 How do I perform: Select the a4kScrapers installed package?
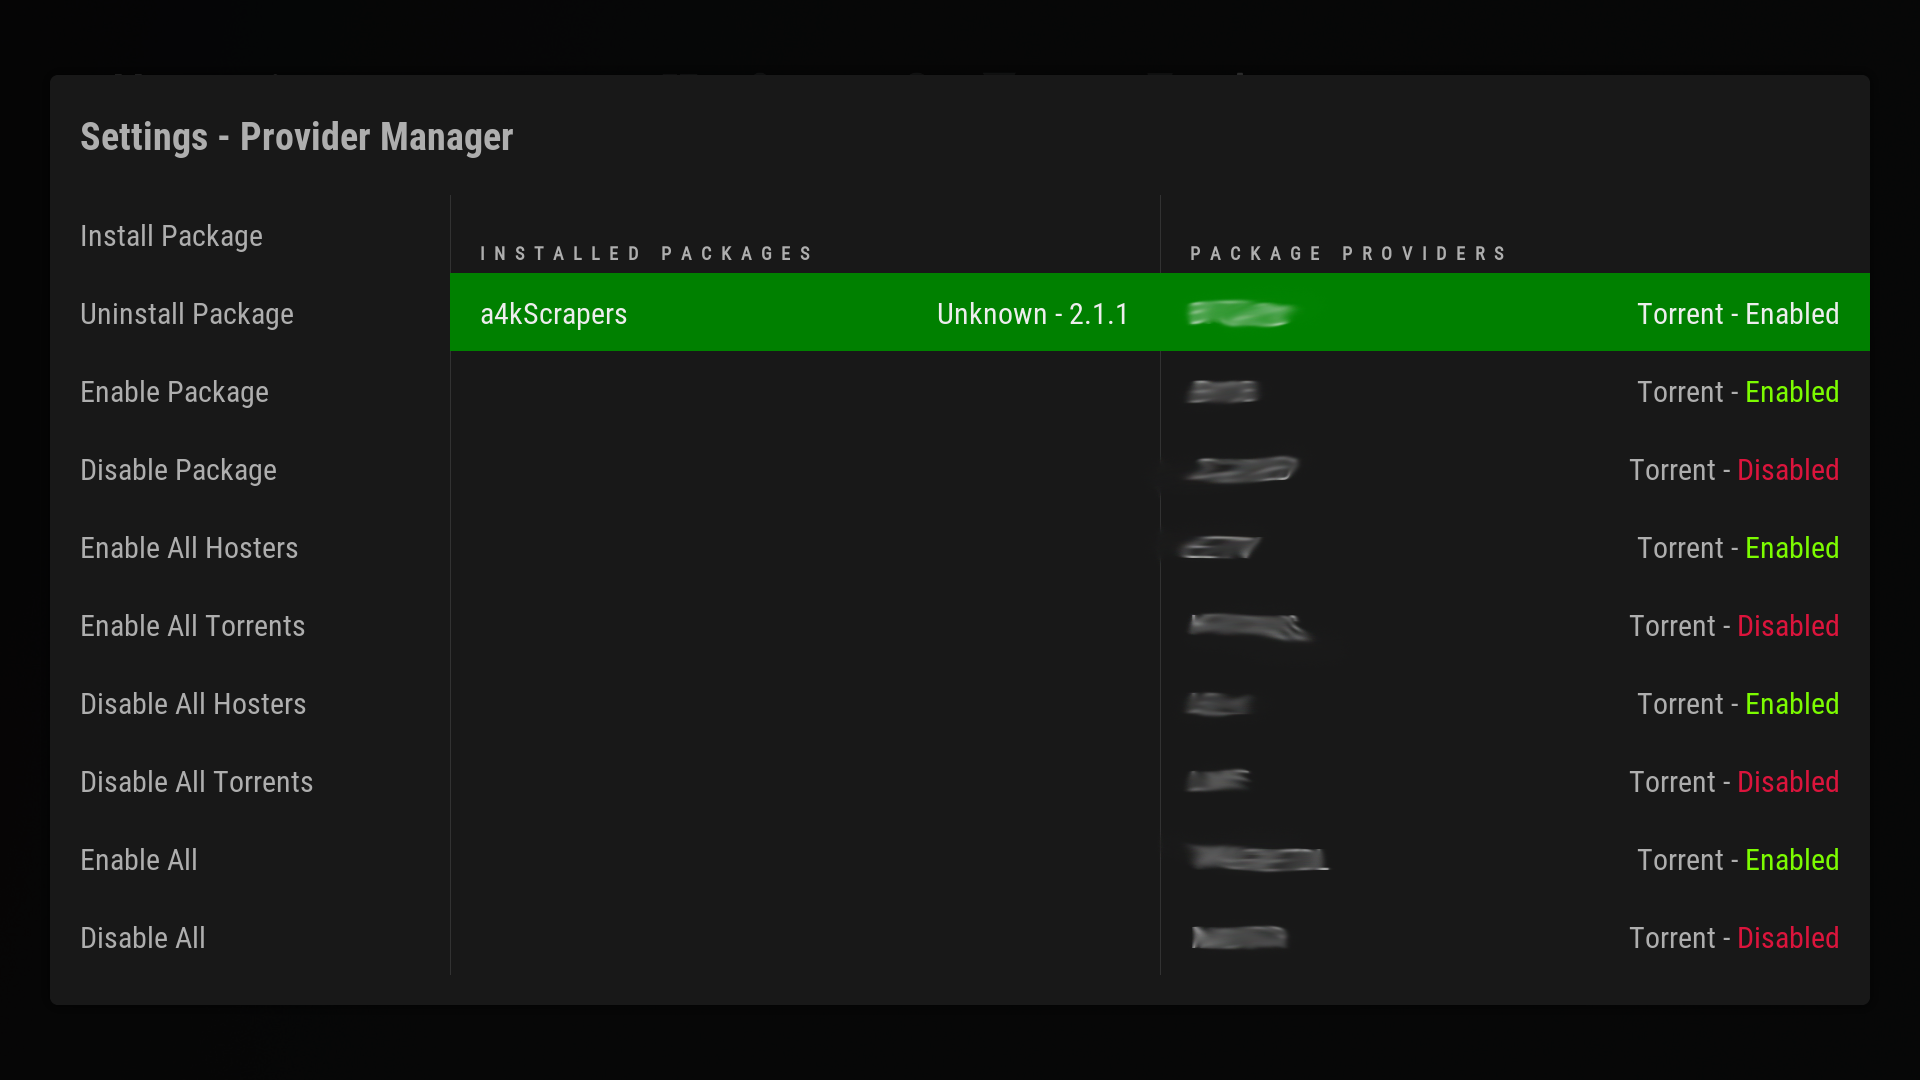pyautogui.click(x=804, y=314)
